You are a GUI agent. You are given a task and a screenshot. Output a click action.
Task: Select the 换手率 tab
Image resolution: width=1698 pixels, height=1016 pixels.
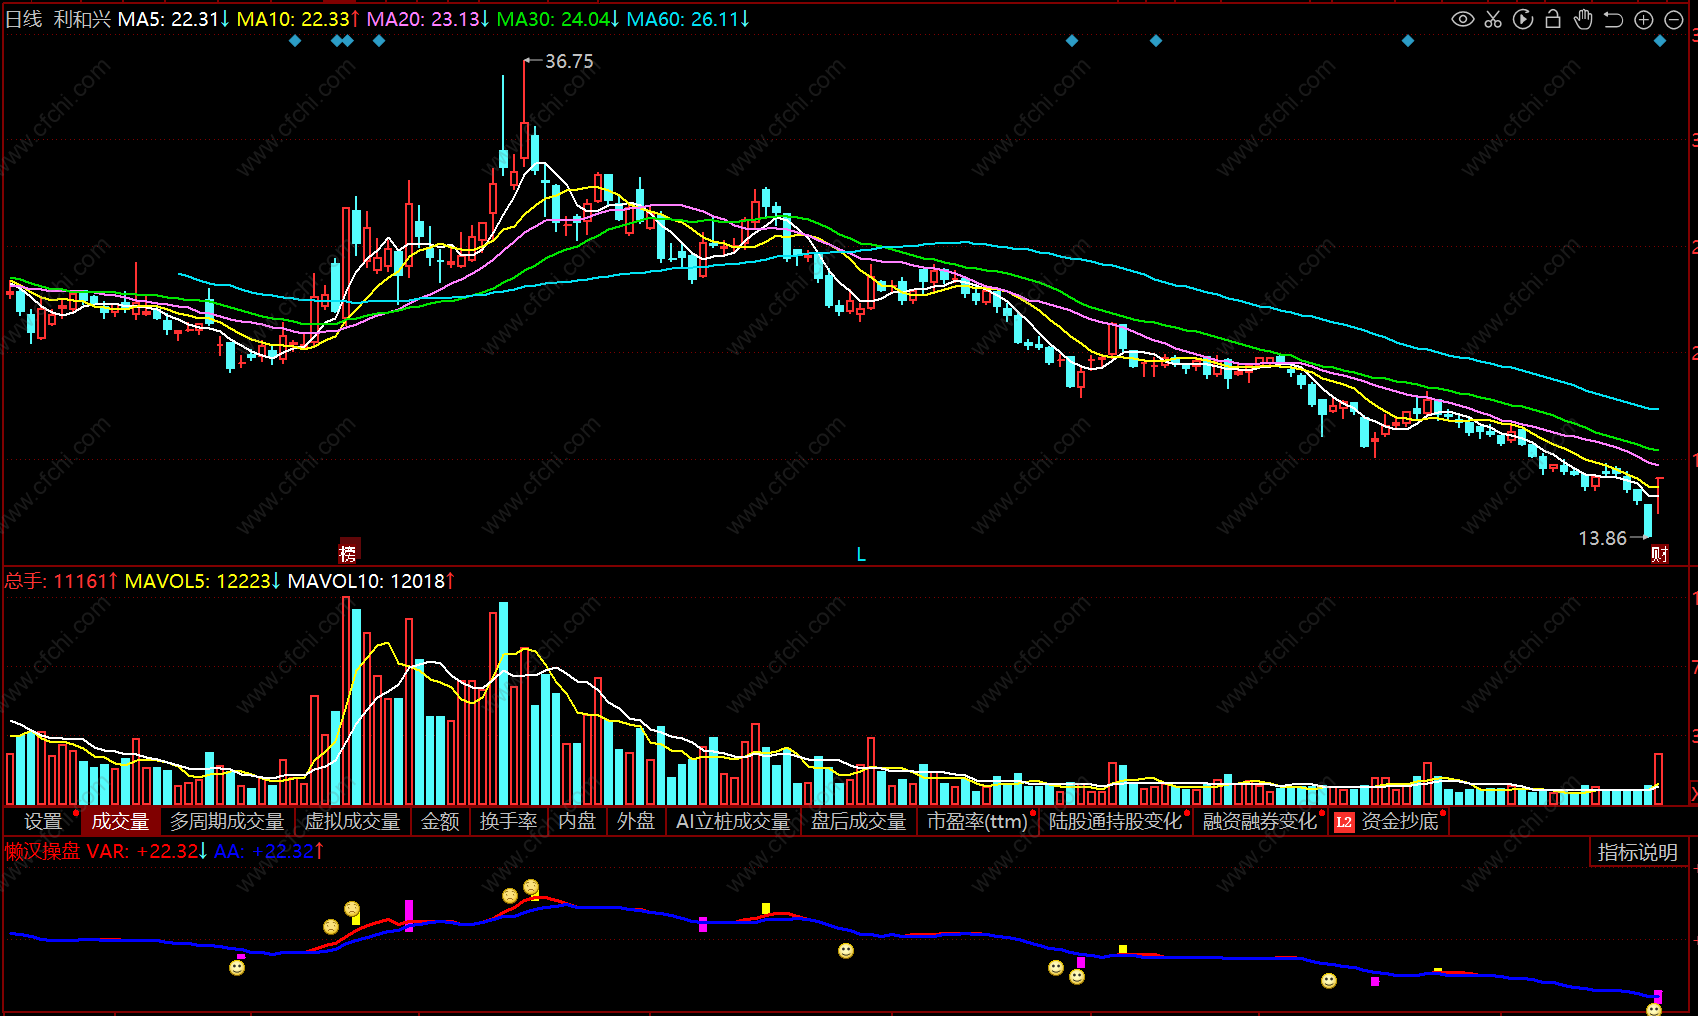click(508, 821)
